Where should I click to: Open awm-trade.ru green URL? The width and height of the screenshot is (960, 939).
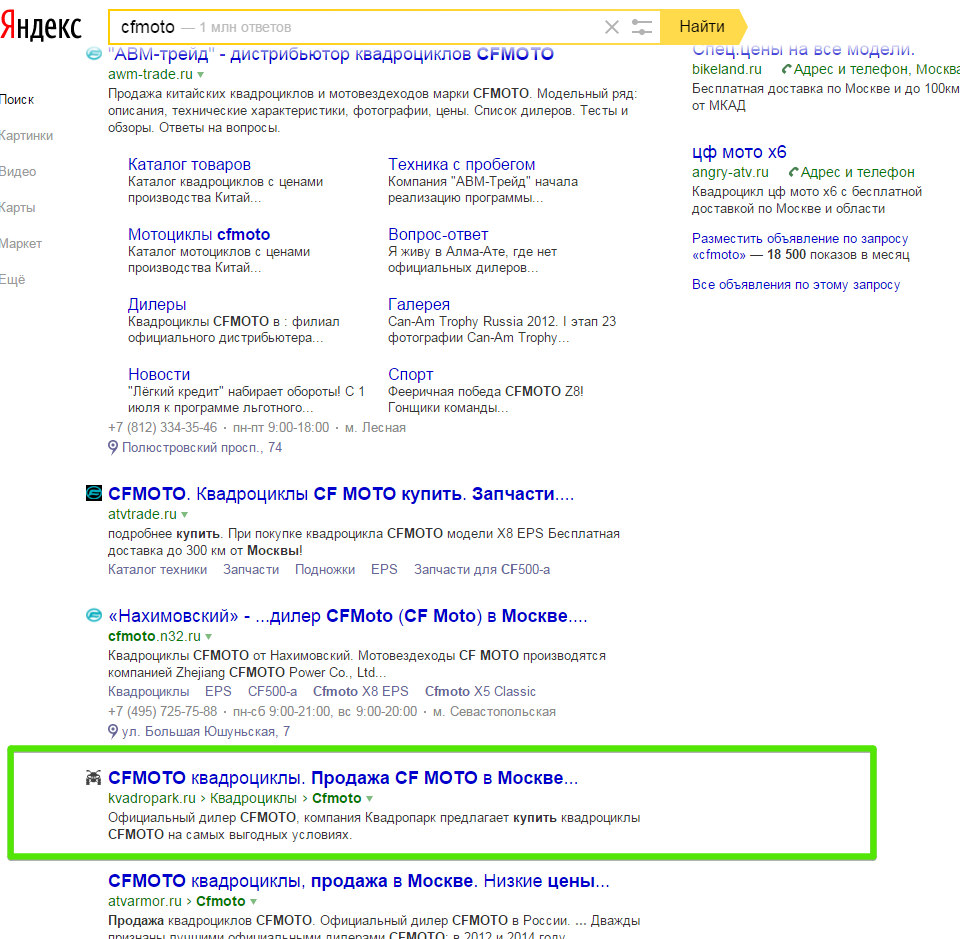(150, 74)
